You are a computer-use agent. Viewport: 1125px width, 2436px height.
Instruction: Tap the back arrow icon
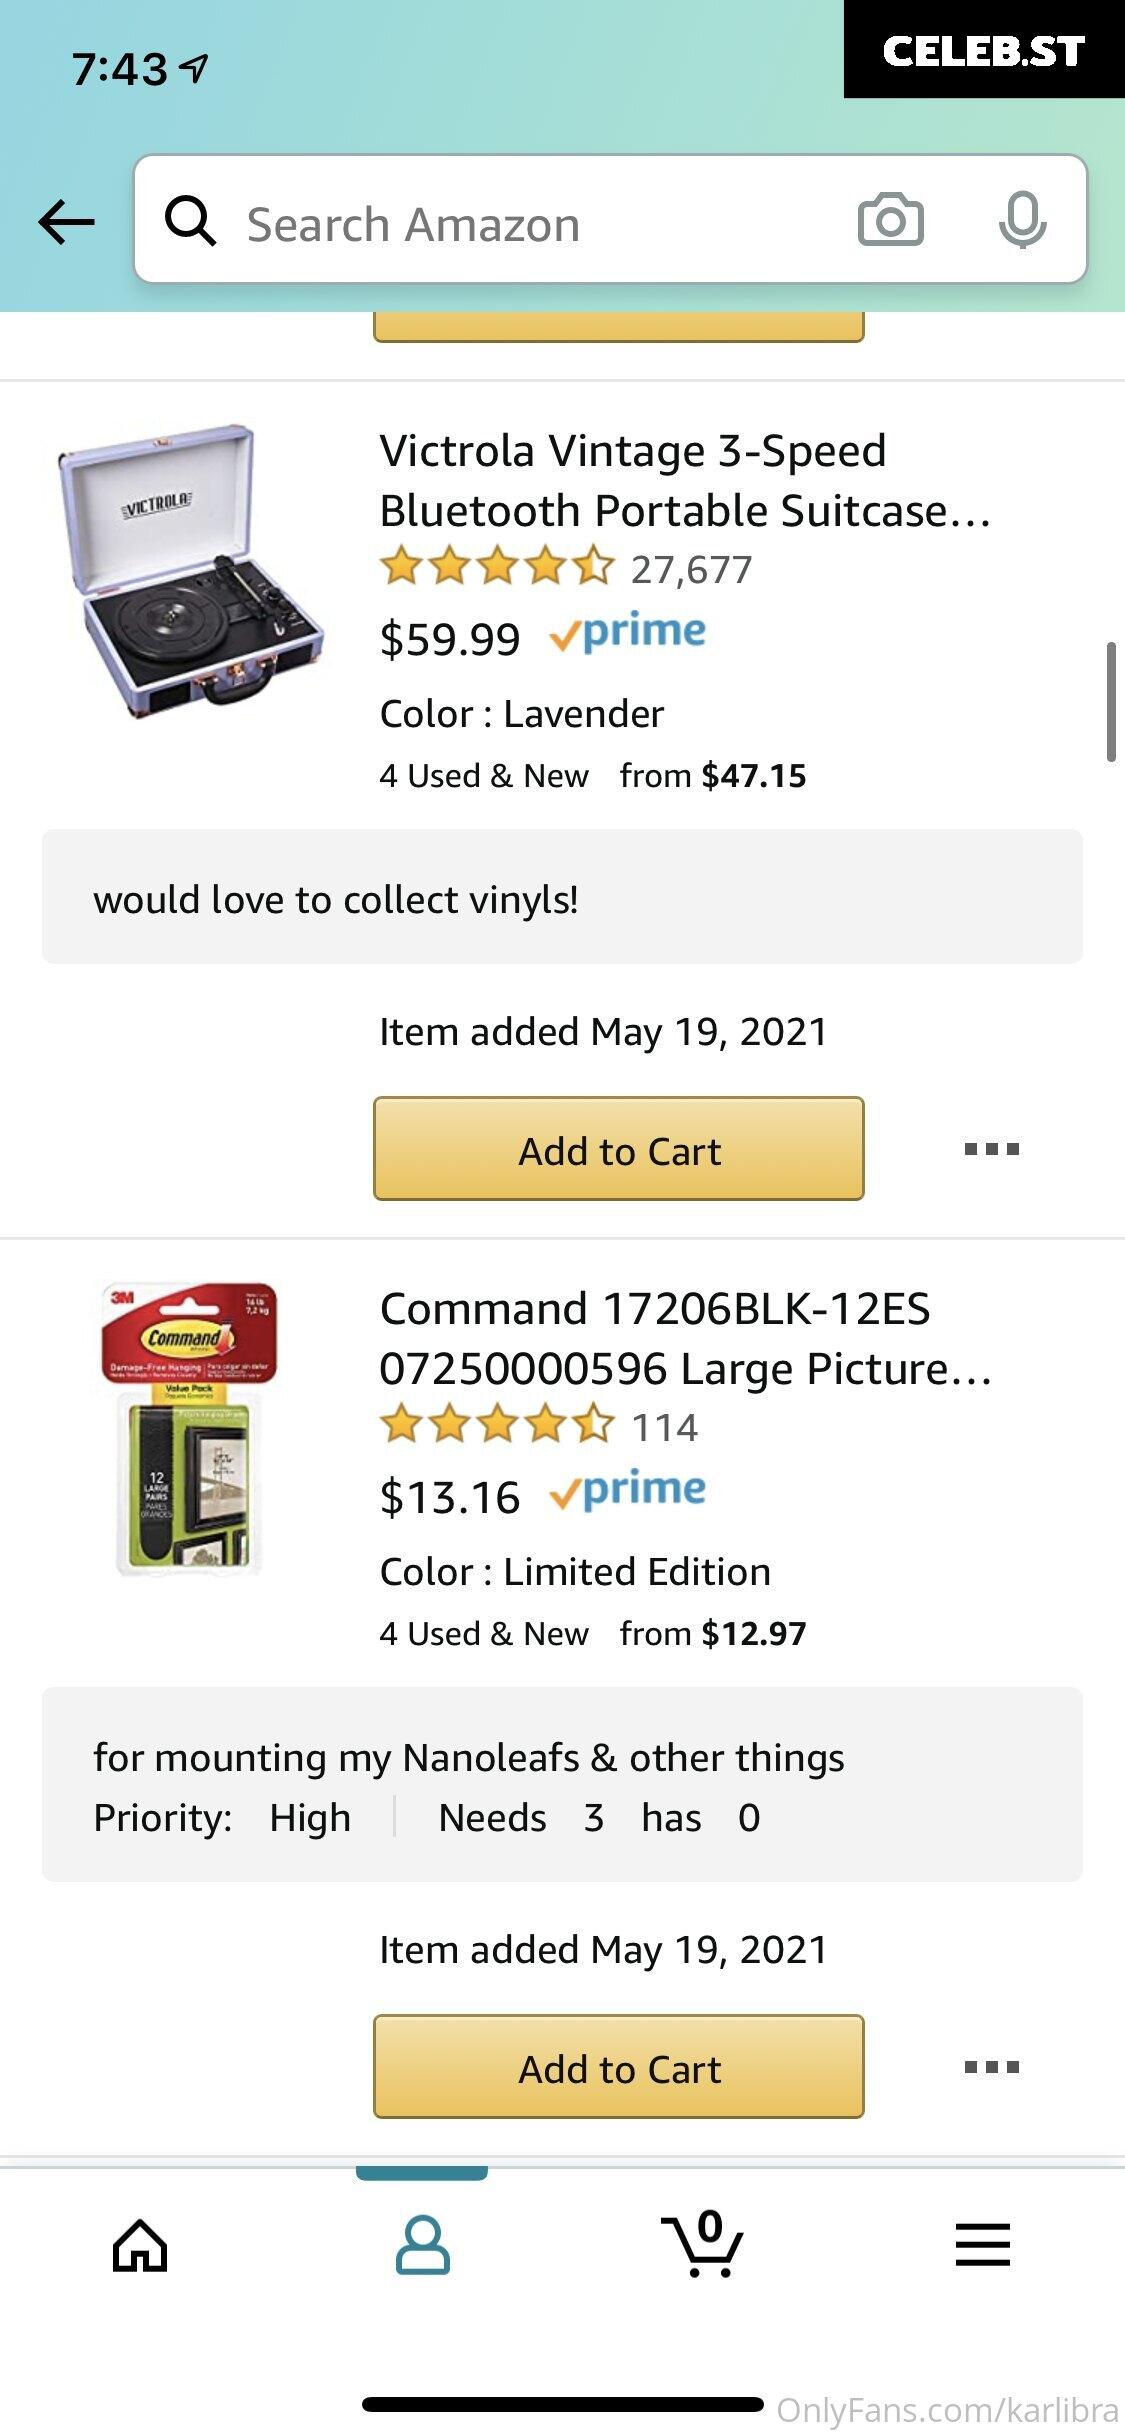pyautogui.click(x=66, y=221)
